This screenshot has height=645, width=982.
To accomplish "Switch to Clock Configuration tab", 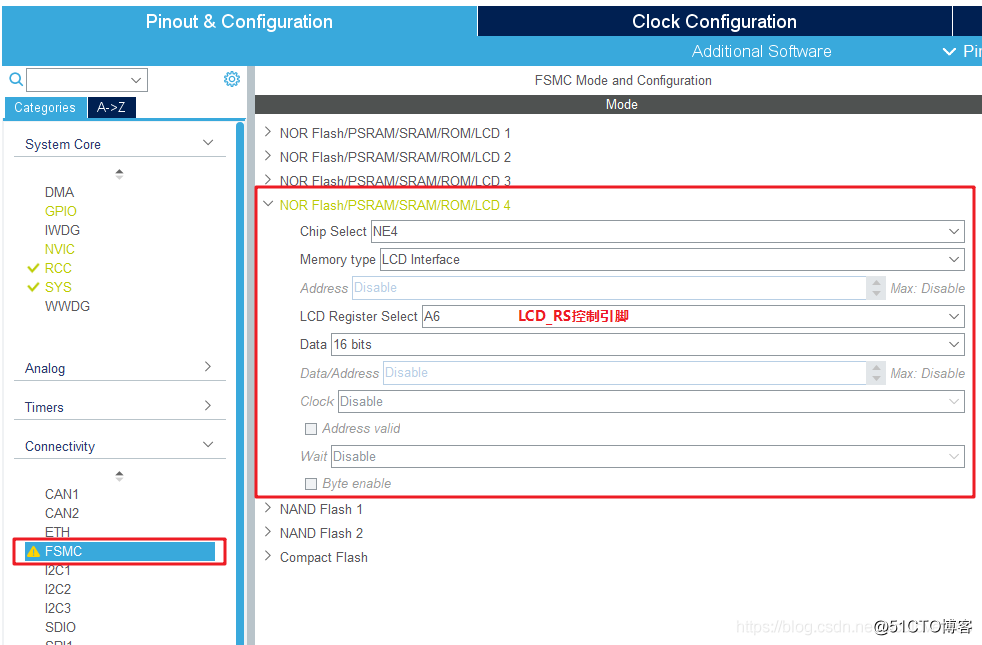I will [x=714, y=21].
